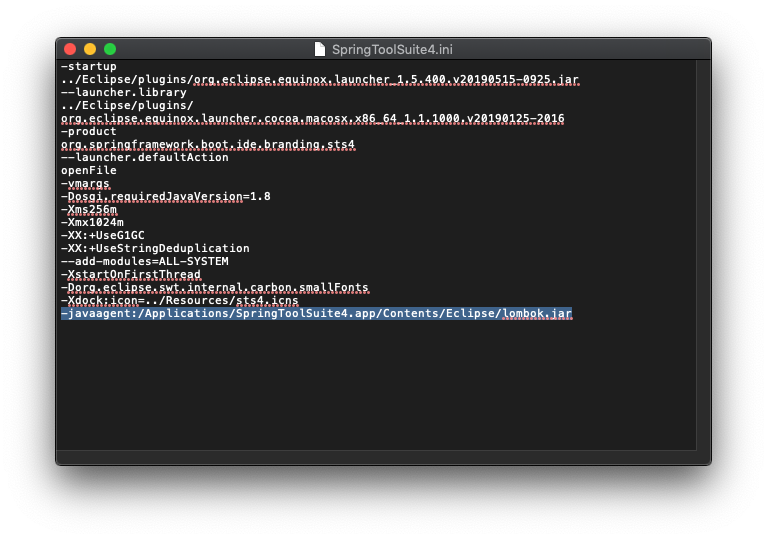Click the -Xmx1024m line
Viewport: 767px width, 539px height.
[x=92, y=222]
